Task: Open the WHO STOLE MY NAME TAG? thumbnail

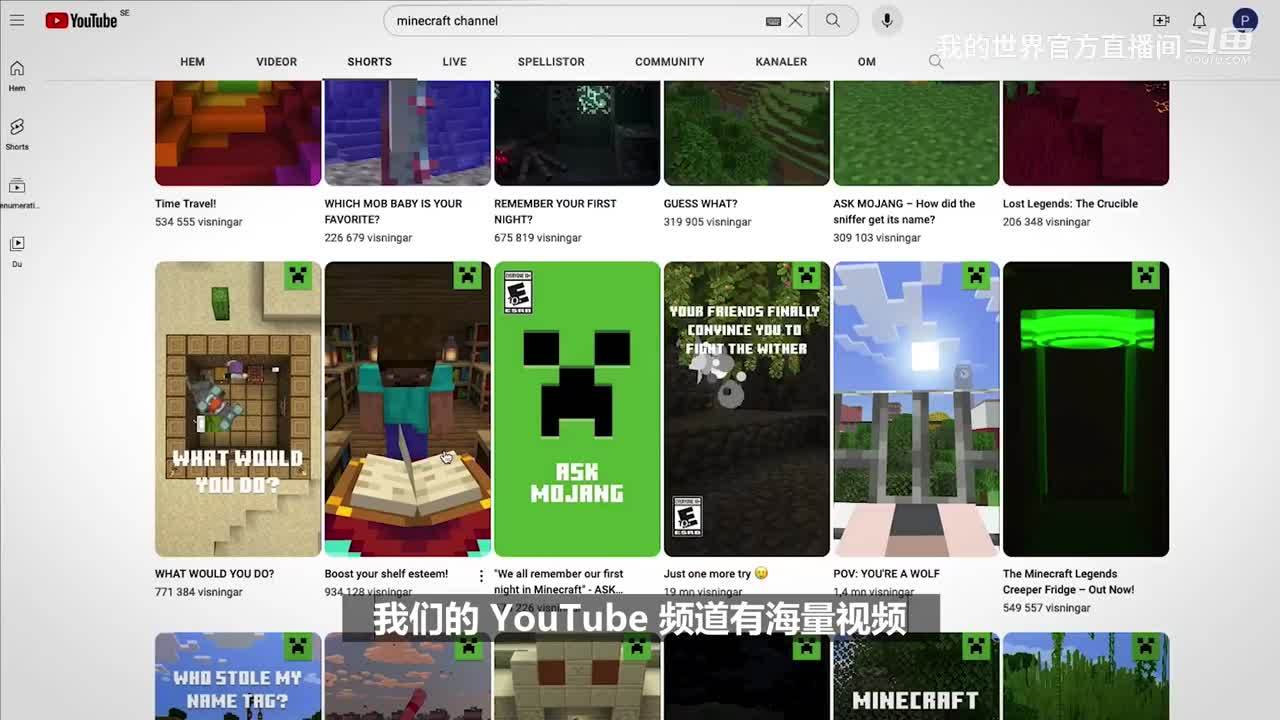Action: coord(238,676)
